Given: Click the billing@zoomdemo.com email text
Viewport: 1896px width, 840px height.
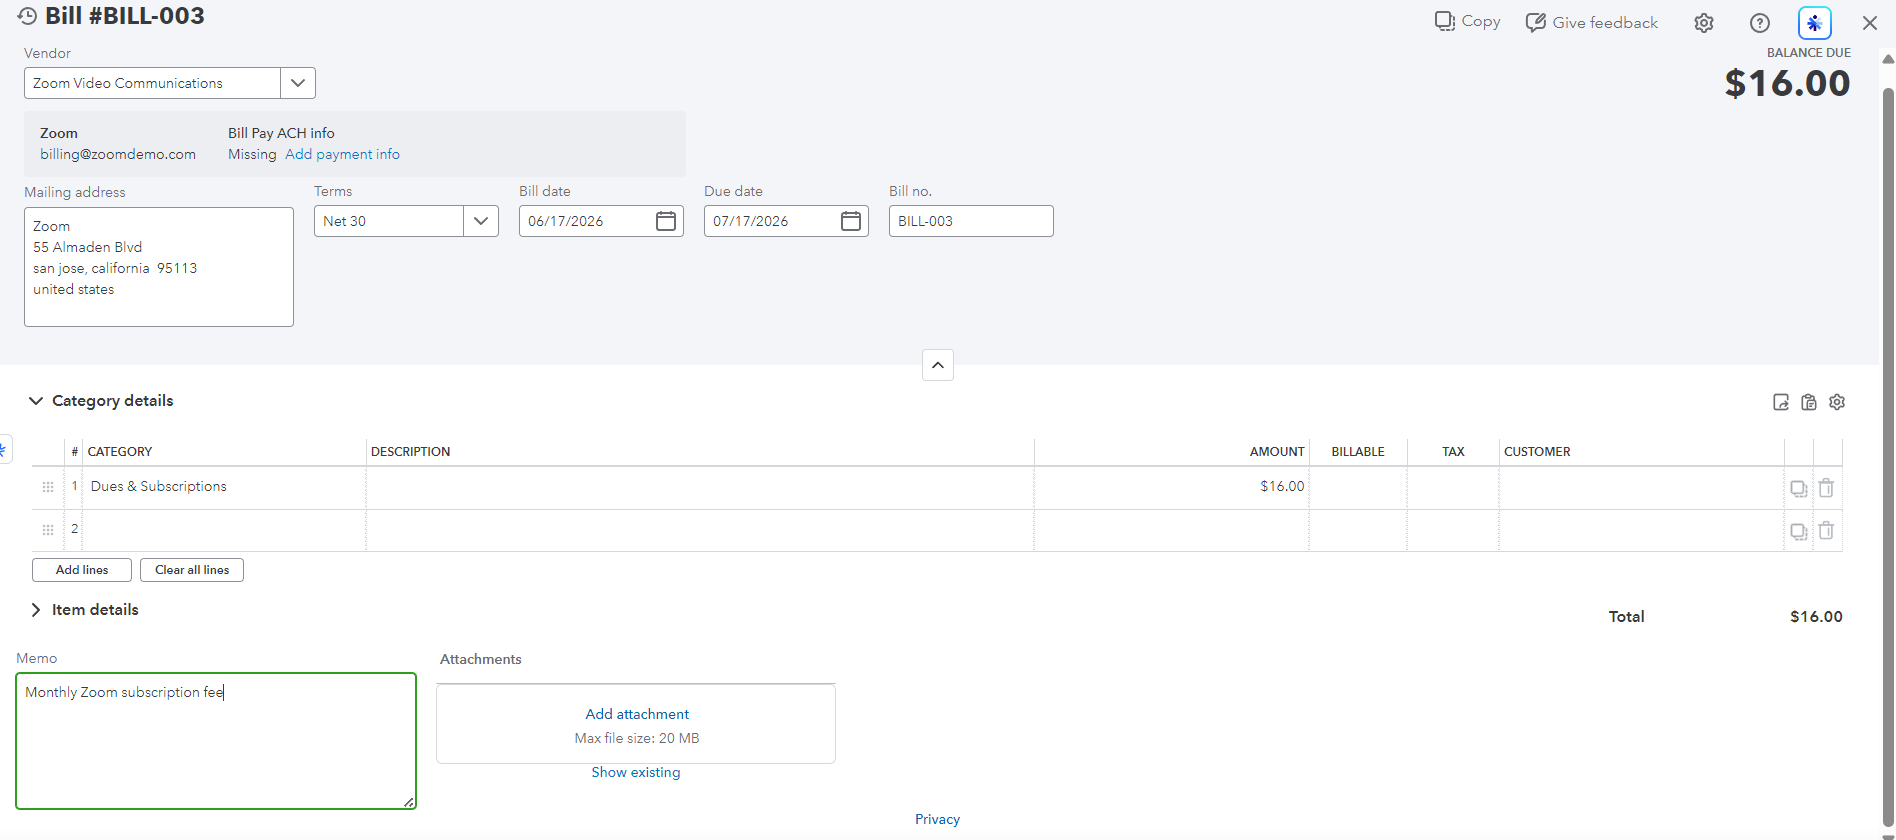Looking at the screenshot, I should (118, 154).
